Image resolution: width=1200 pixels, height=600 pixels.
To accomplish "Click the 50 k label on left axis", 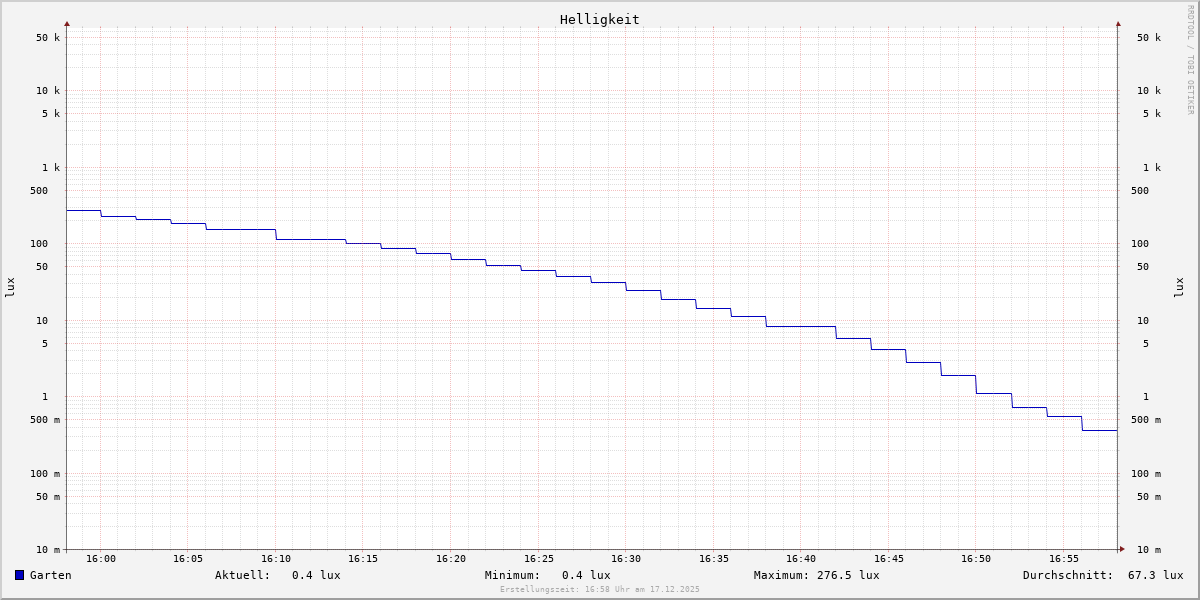I will click(48, 38).
